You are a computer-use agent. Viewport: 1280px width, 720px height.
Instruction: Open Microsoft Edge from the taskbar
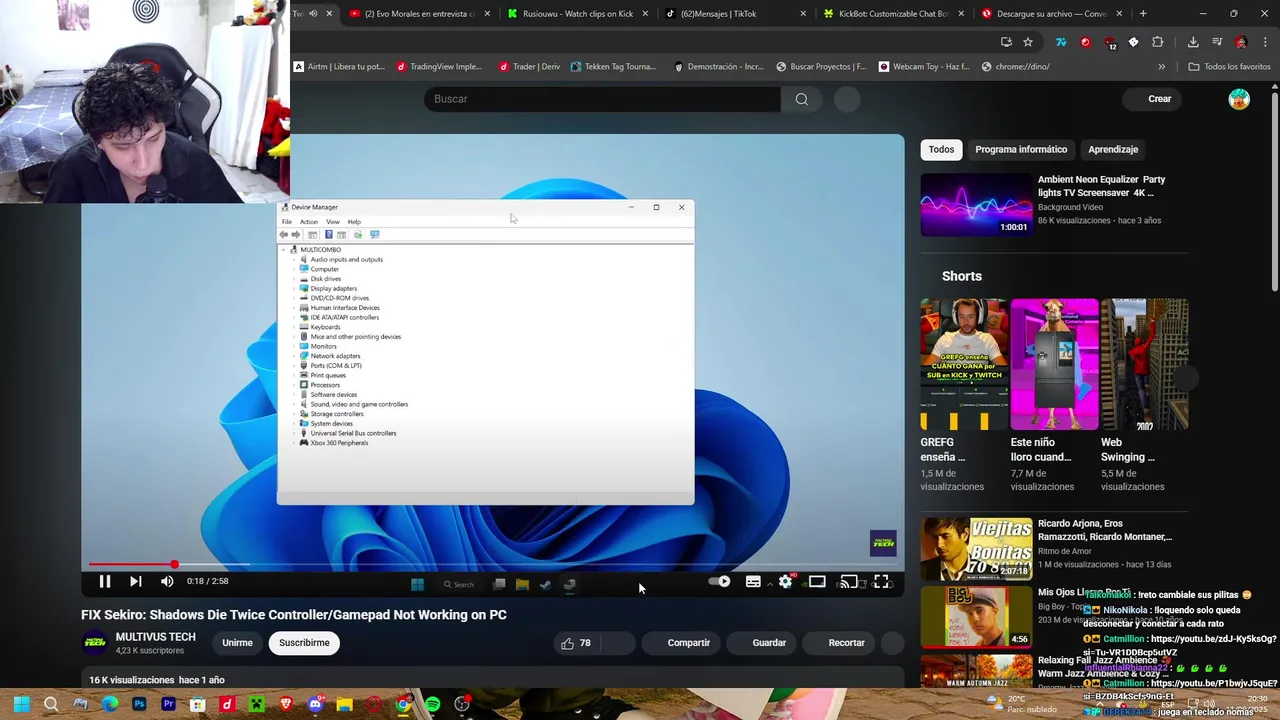110,705
